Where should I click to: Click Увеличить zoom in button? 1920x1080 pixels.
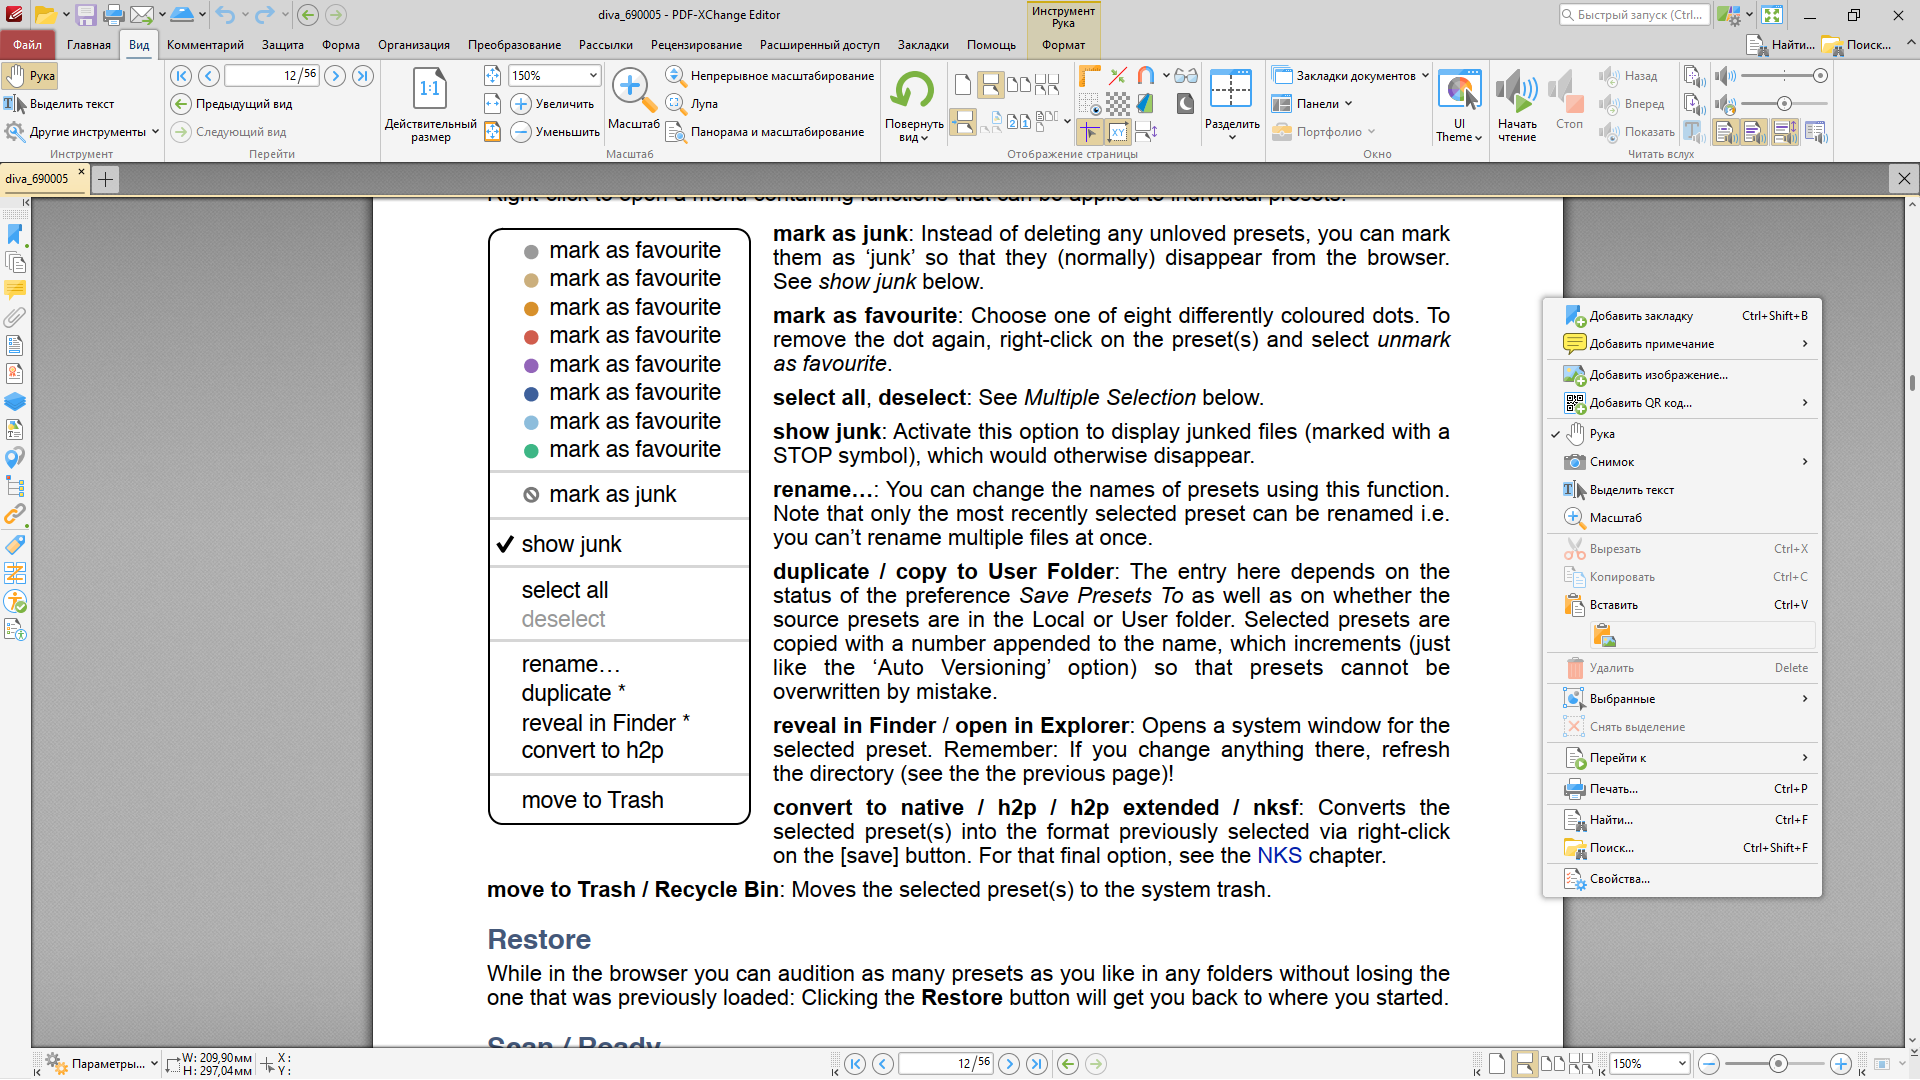552,104
